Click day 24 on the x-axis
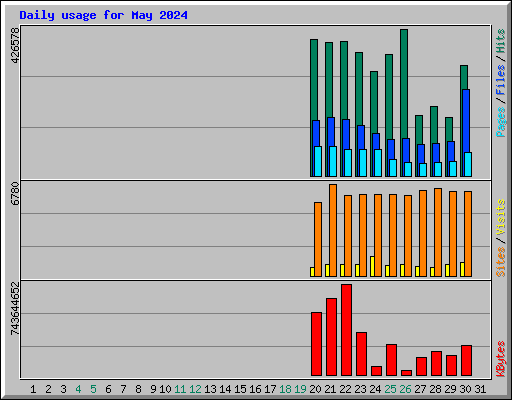The height and width of the screenshot is (400, 512). pyautogui.click(x=375, y=389)
